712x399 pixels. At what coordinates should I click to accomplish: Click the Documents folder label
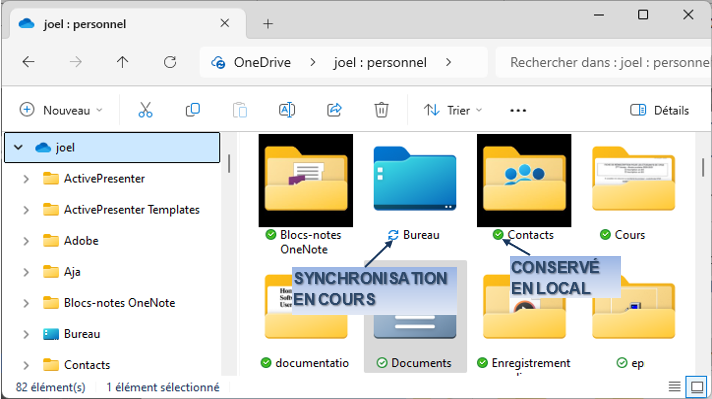tap(421, 363)
